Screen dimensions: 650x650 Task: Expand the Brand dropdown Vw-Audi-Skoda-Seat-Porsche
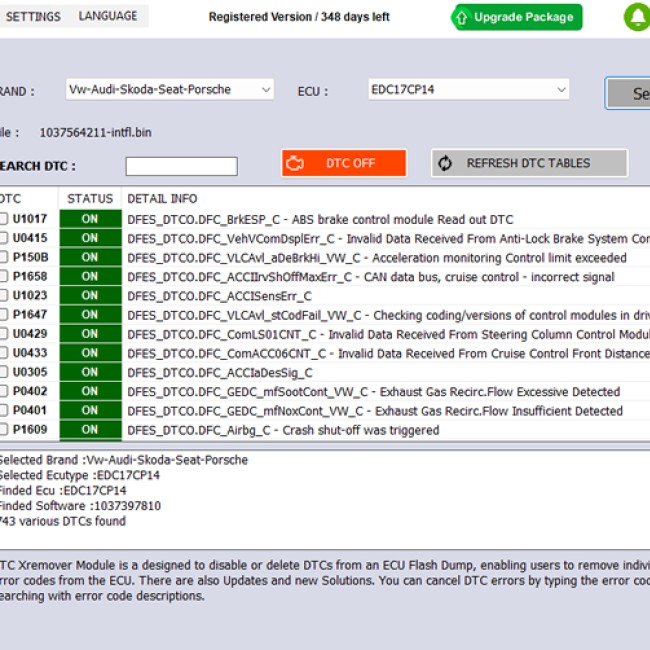[x=170, y=89]
